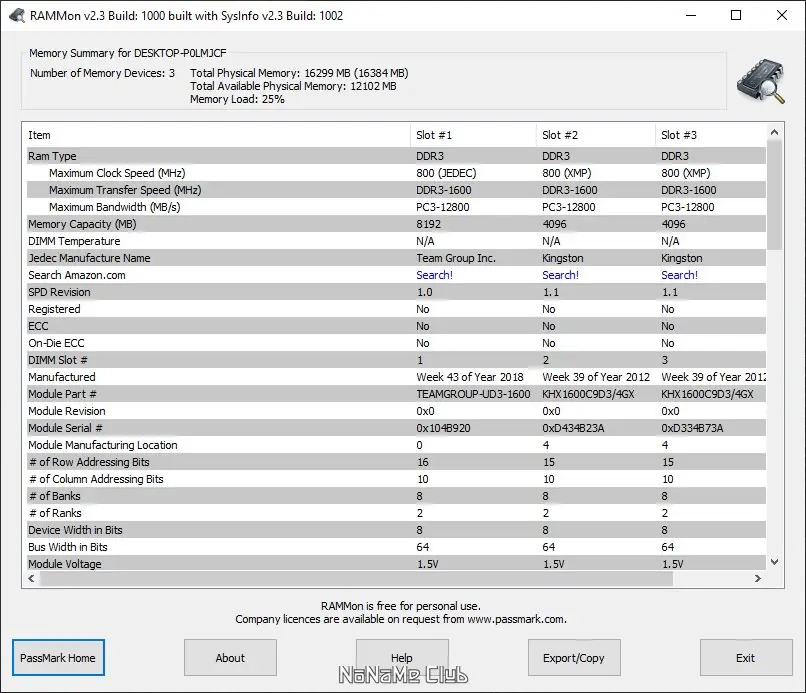This screenshot has height=693, width=806.
Task: Select the Registered row label
Action: coord(54,309)
